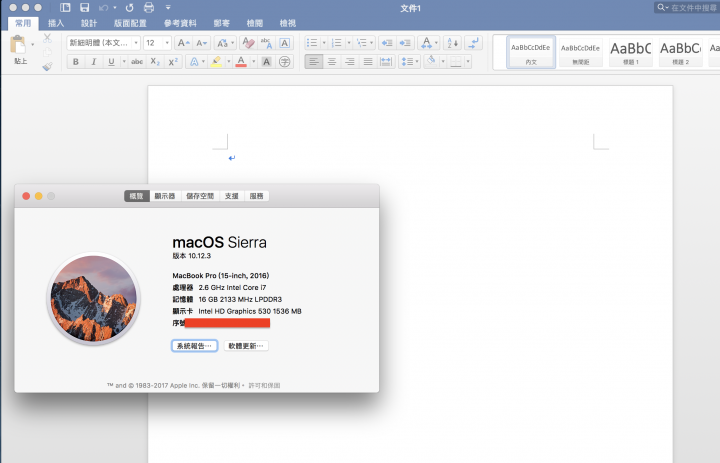
Task: Click the Format Painter brush icon
Action: tap(47, 67)
